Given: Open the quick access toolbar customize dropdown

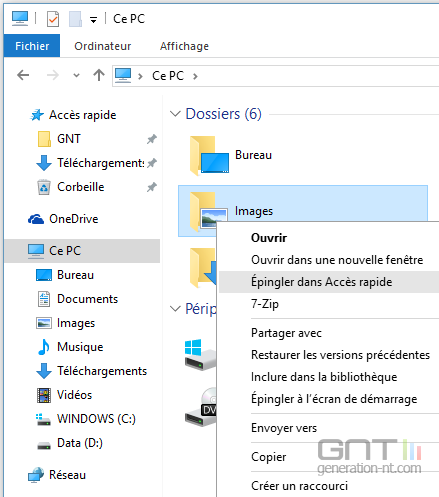Looking at the screenshot, I should 94,20.
